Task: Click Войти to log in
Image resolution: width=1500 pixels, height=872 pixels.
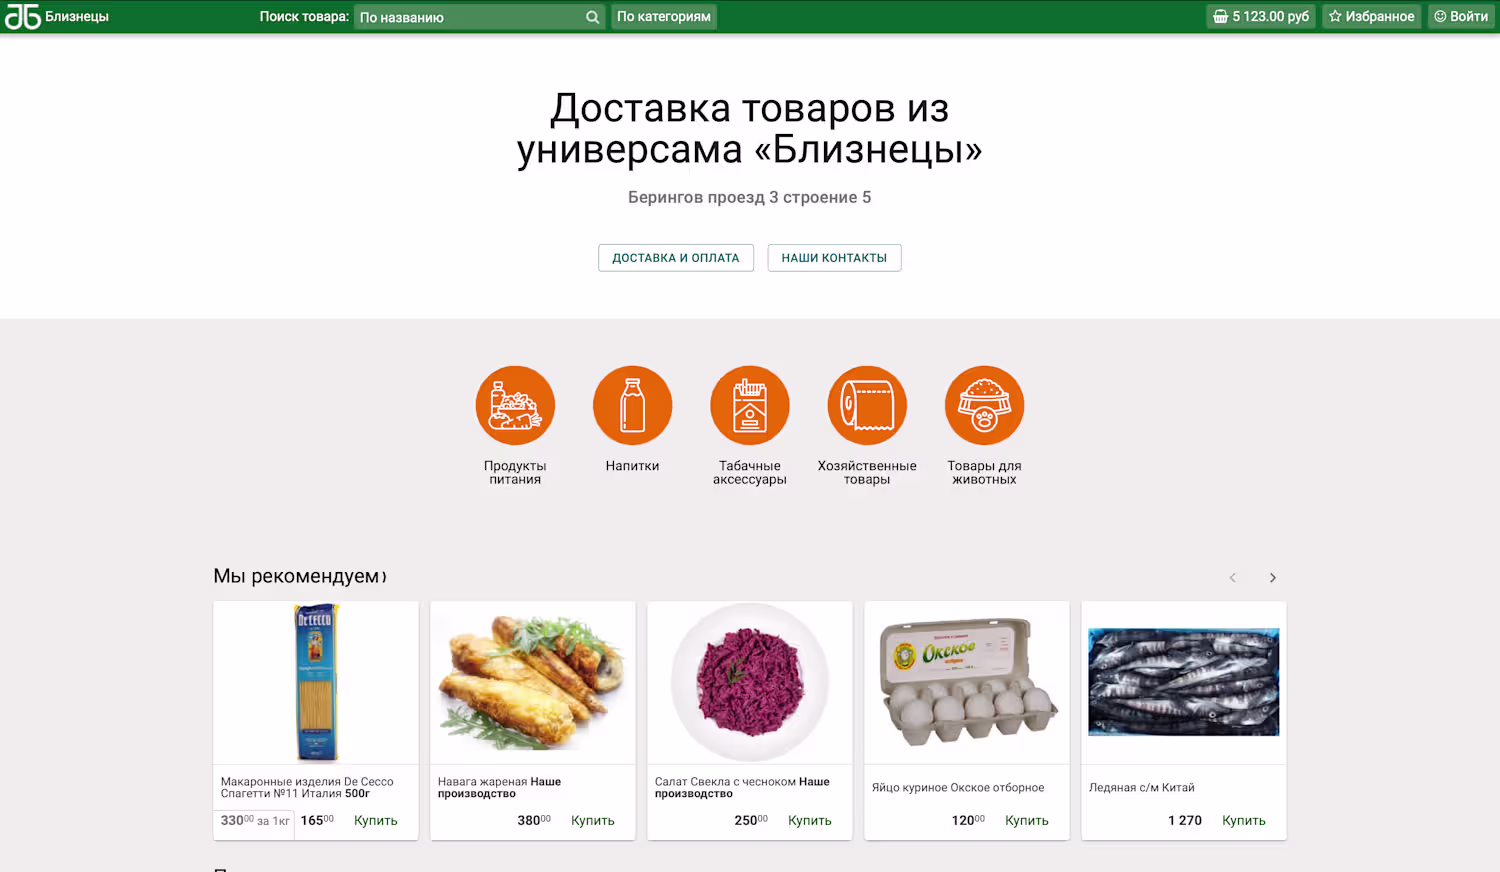Action: 1461,16
